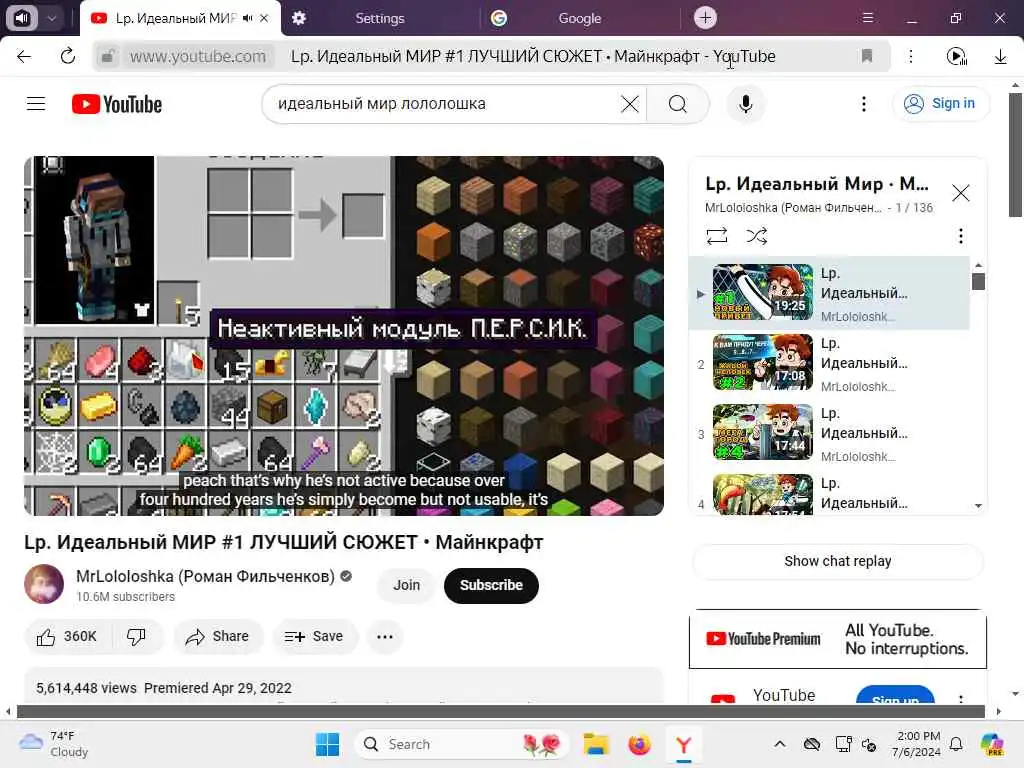Image resolution: width=1024 pixels, height=768 pixels.
Task: Open a new browser tab with plus
Action: [x=705, y=18]
